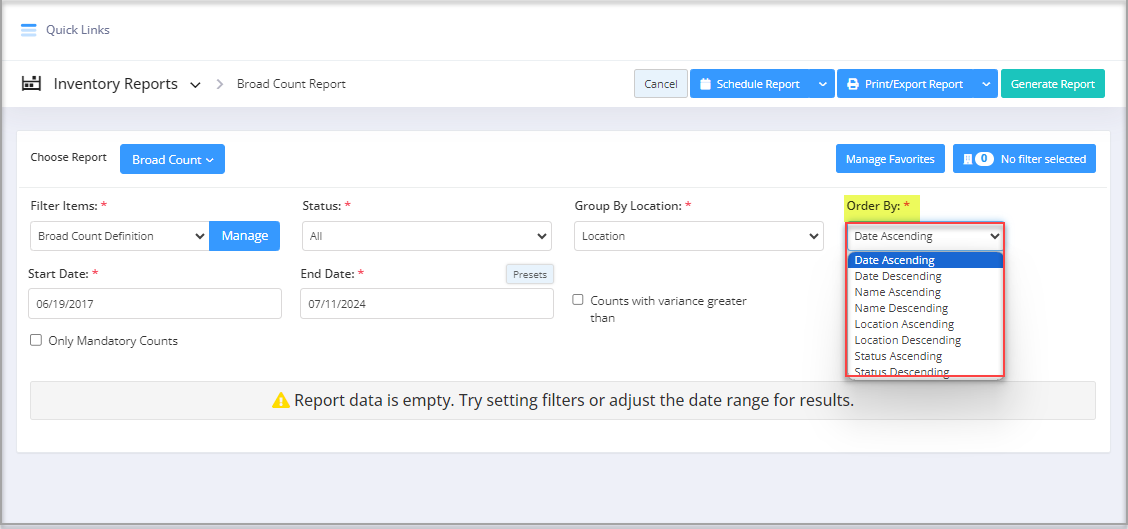
Task: Enable the Only Mandatory Counts checkbox
Action: click(38, 341)
